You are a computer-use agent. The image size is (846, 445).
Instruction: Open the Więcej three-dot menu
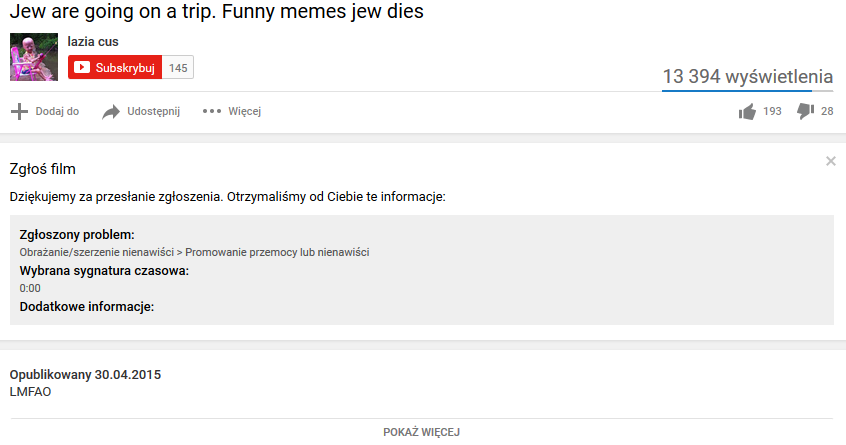click(211, 112)
